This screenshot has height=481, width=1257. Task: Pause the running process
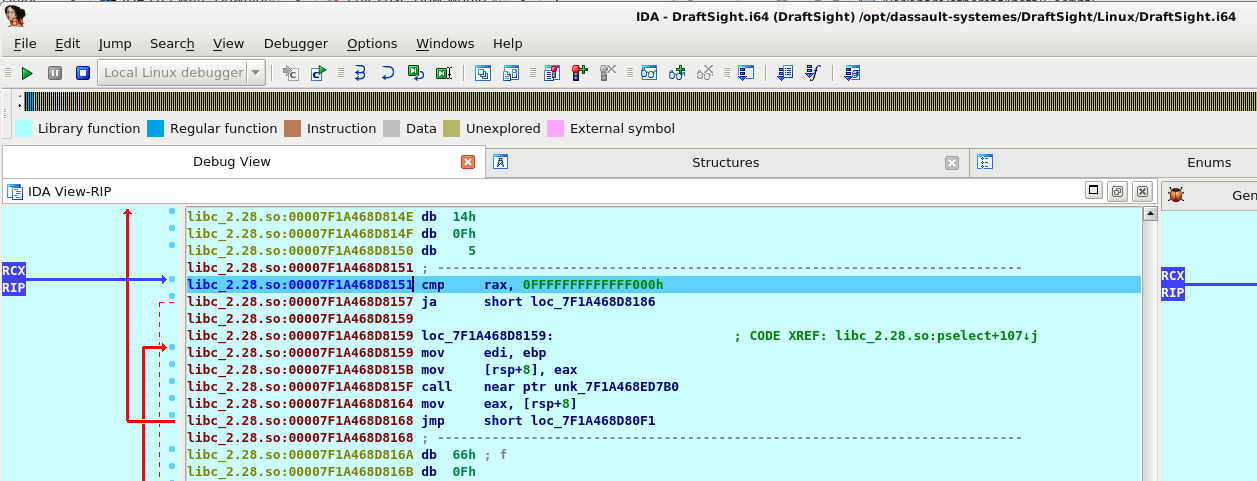(x=55, y=73)
